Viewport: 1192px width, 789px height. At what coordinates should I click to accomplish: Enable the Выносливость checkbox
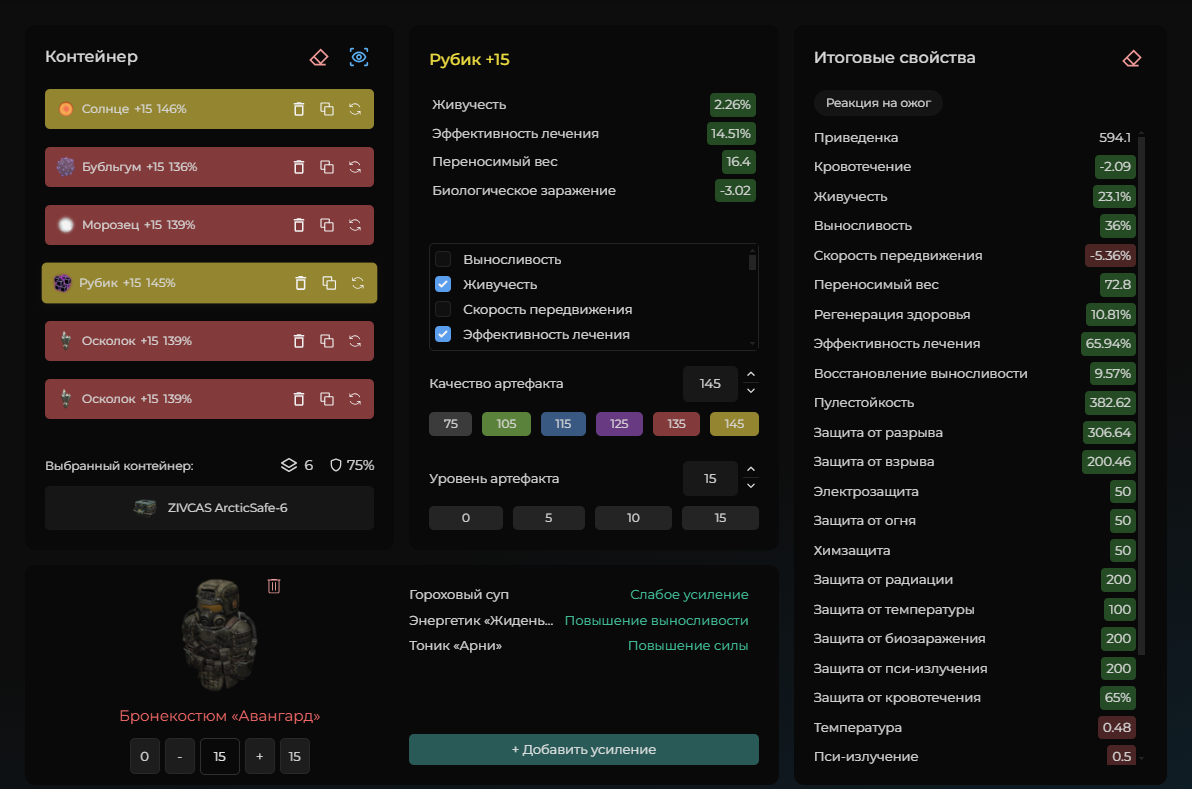[443, 259]
